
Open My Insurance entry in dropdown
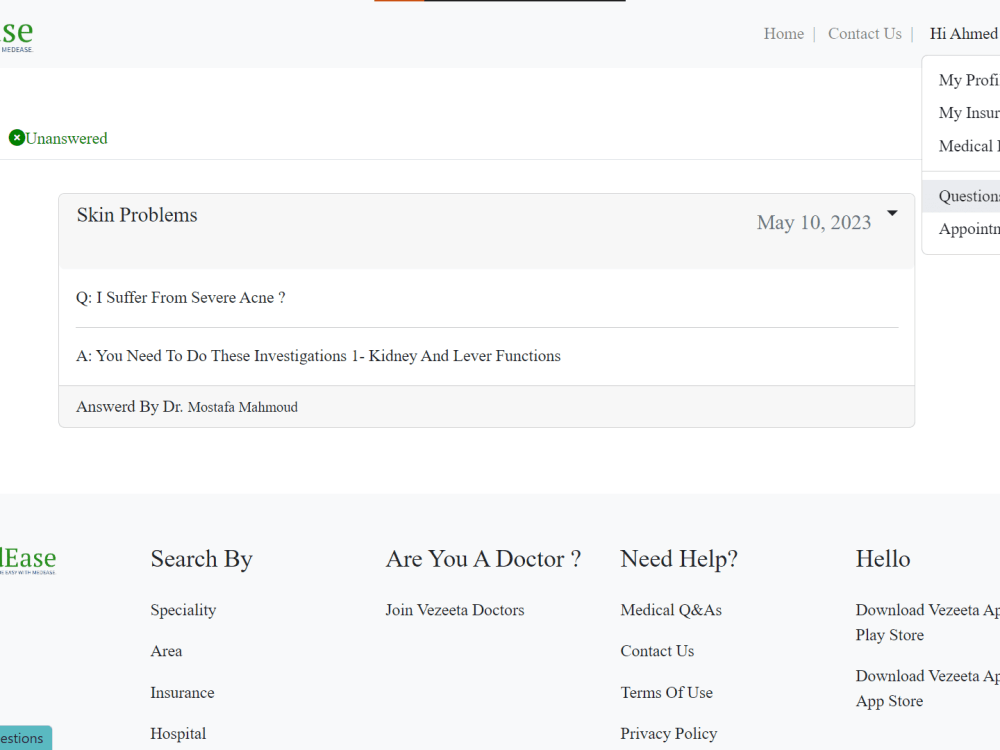(969, 113)
